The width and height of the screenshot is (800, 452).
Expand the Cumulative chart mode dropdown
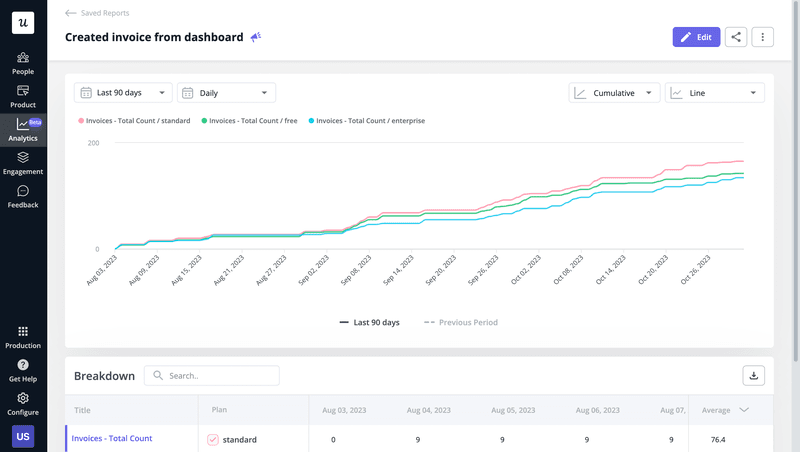[614, 93]
